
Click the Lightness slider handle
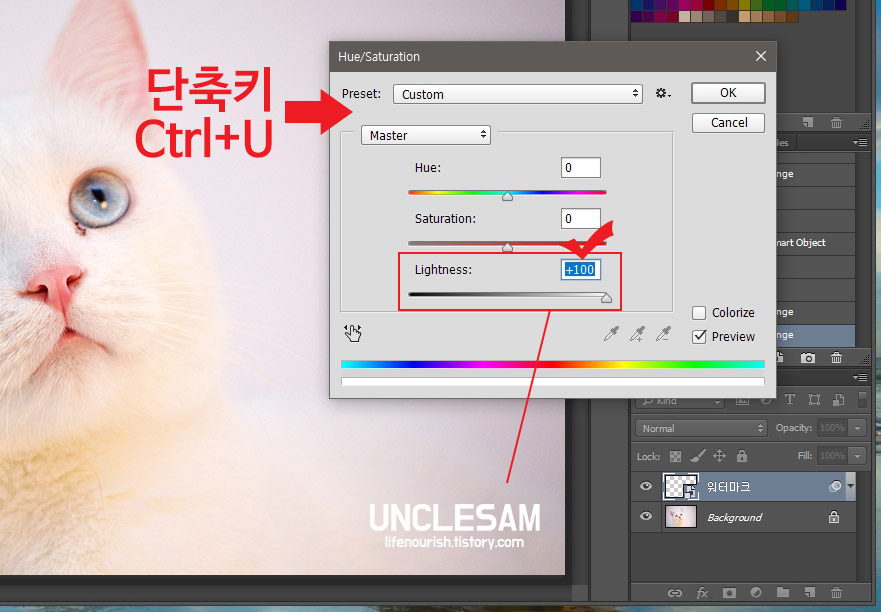click(606, 298)
